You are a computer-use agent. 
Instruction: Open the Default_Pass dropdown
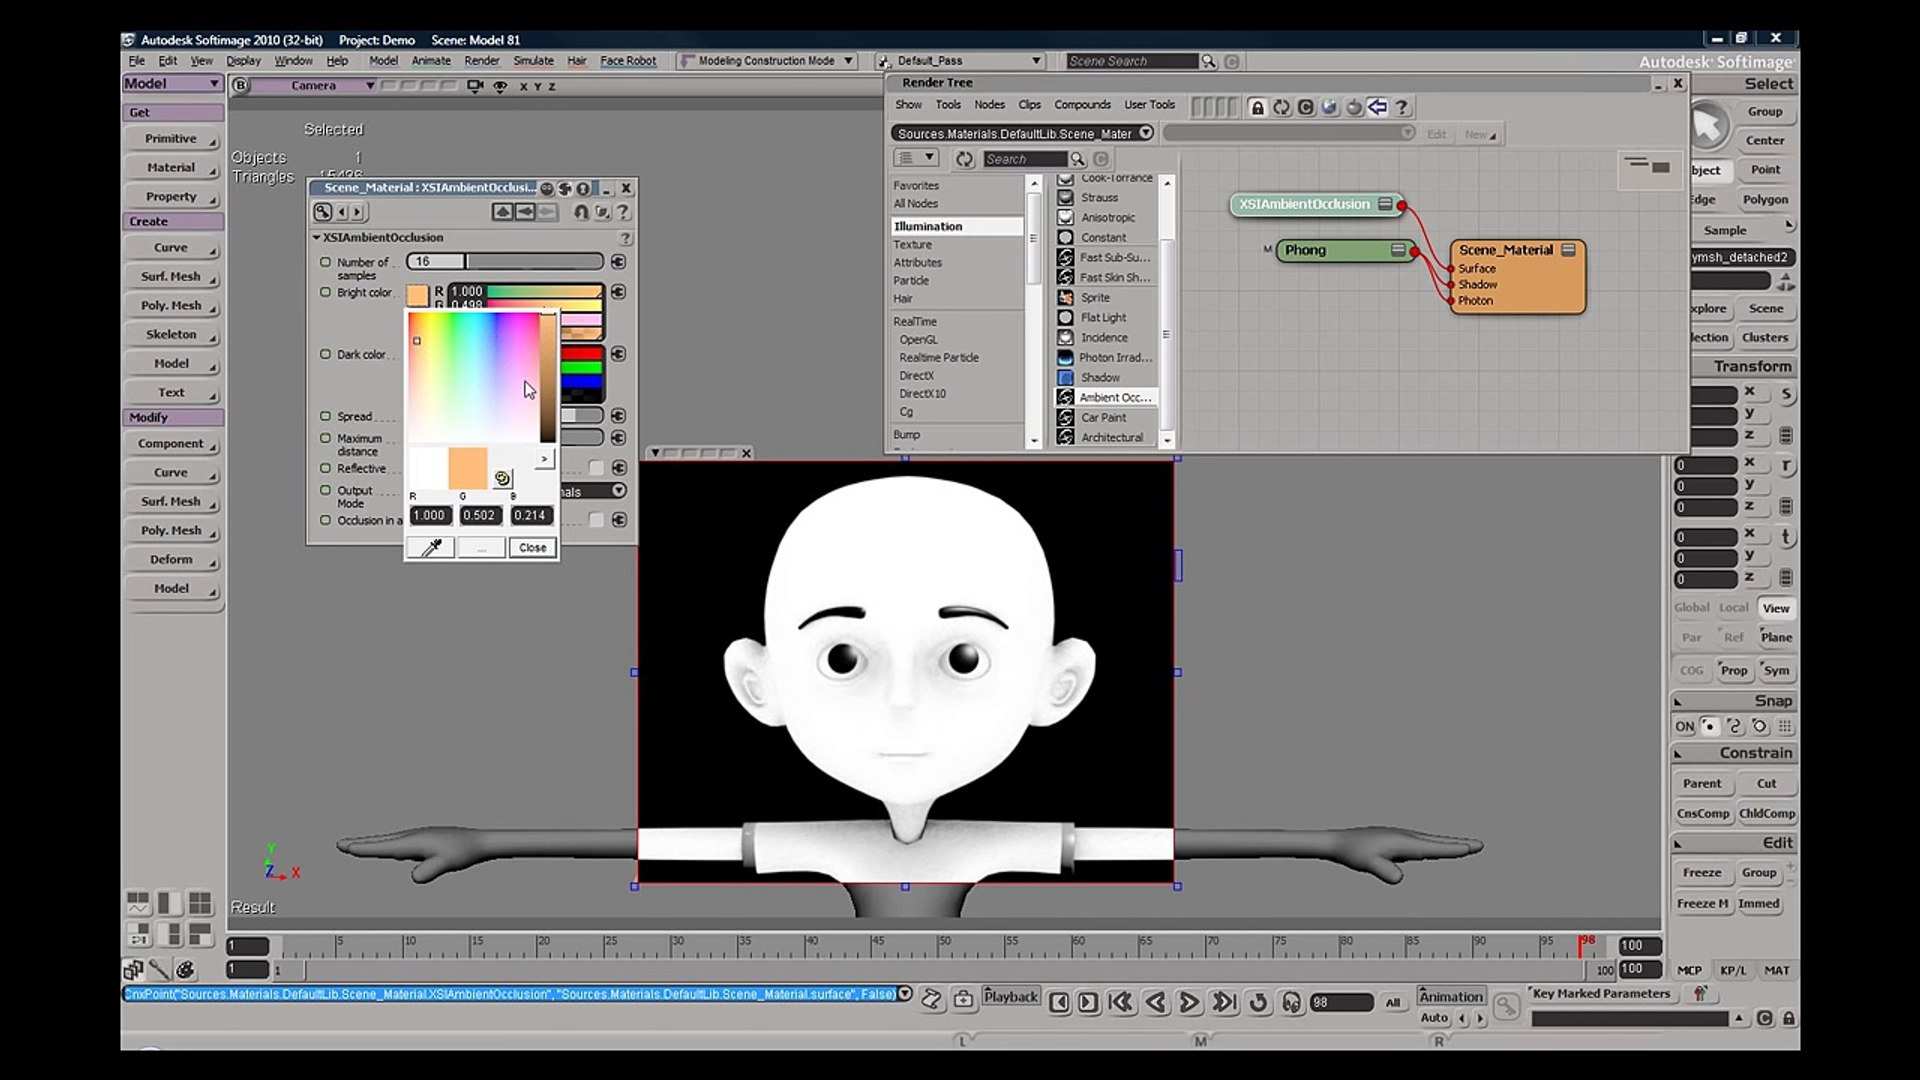(1036, 61)
